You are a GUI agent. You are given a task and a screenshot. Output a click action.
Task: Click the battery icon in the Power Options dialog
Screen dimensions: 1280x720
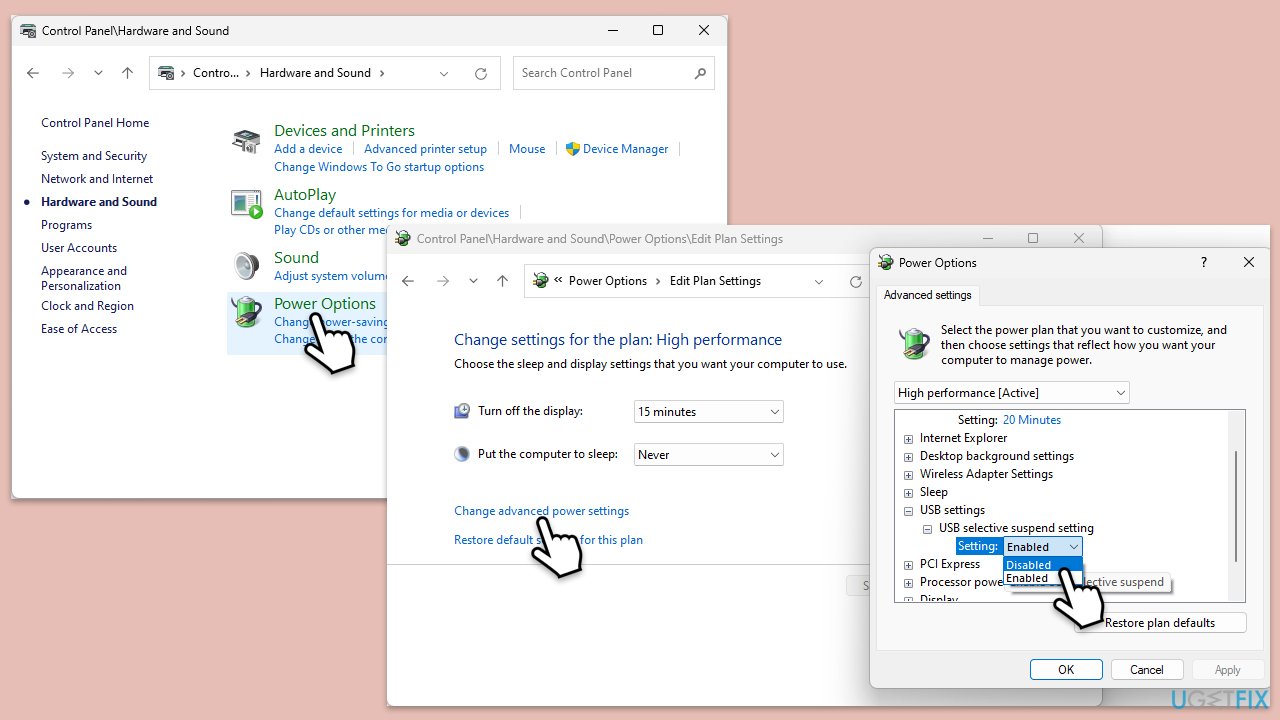[915, 344]
